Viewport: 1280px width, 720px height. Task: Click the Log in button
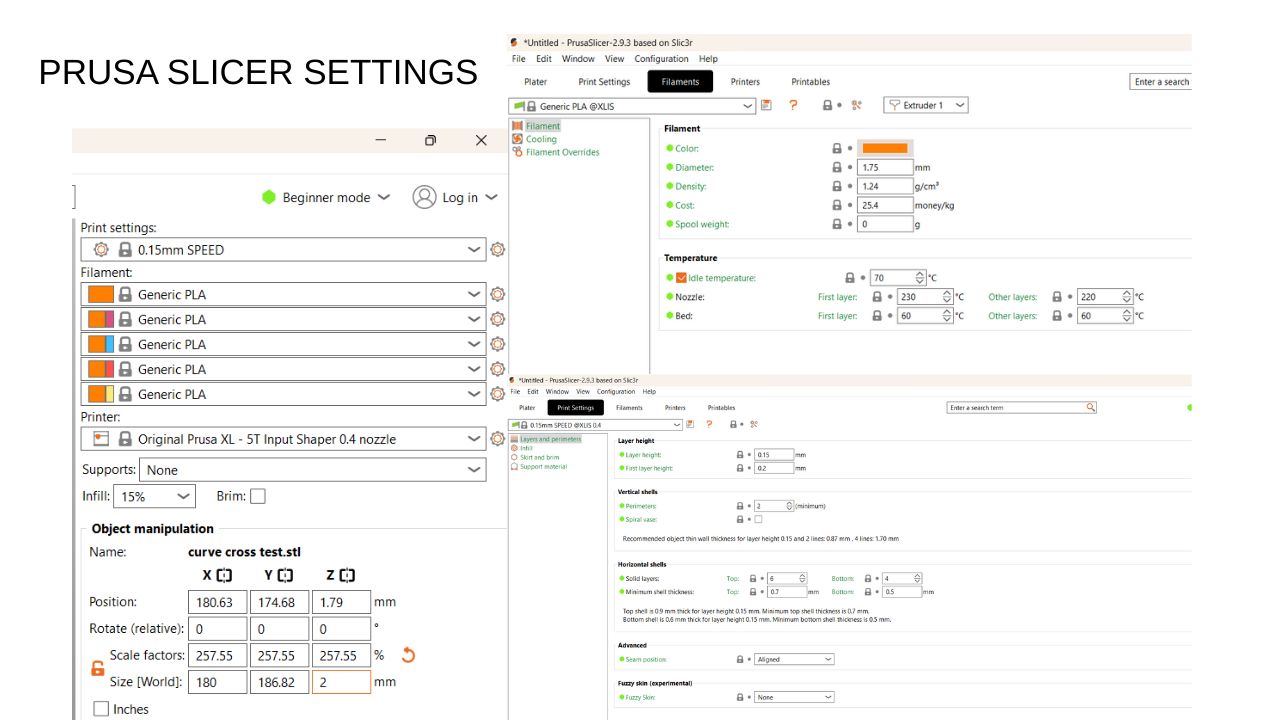455,198
